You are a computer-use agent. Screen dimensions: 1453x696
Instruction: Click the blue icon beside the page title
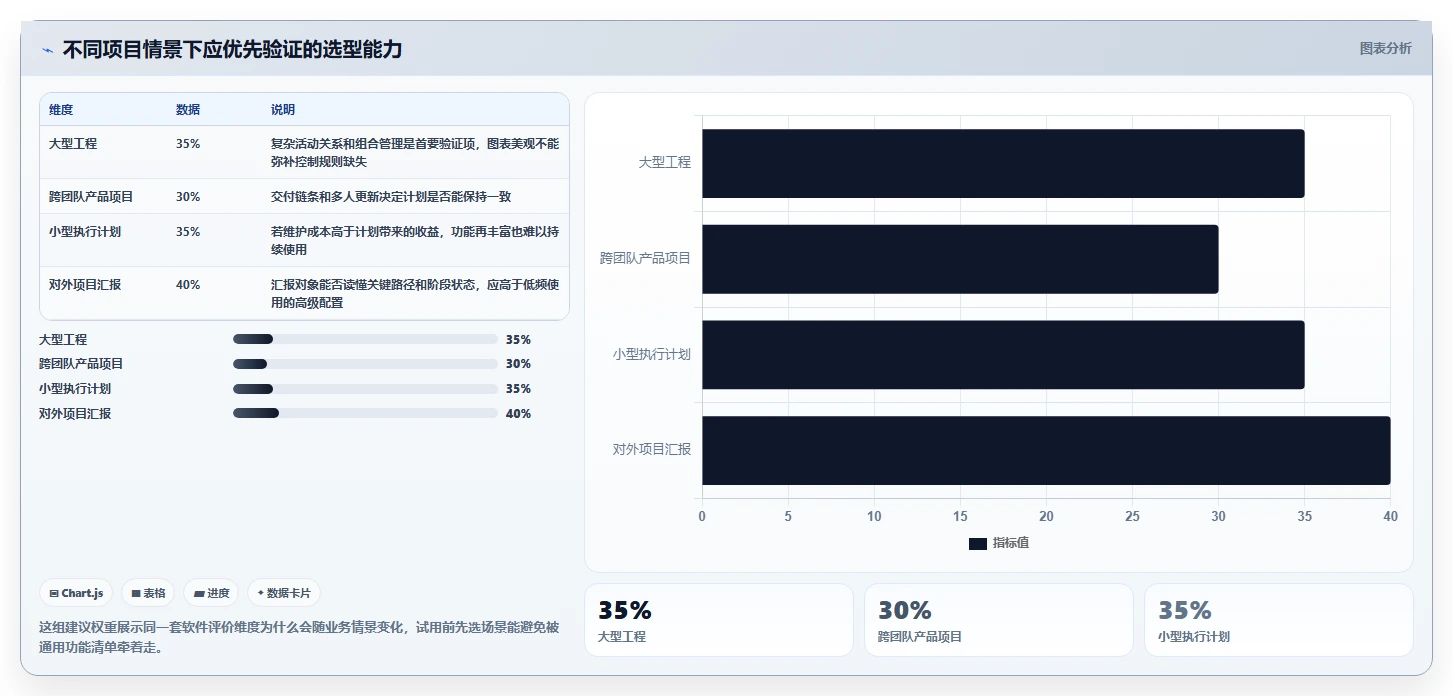47,50
